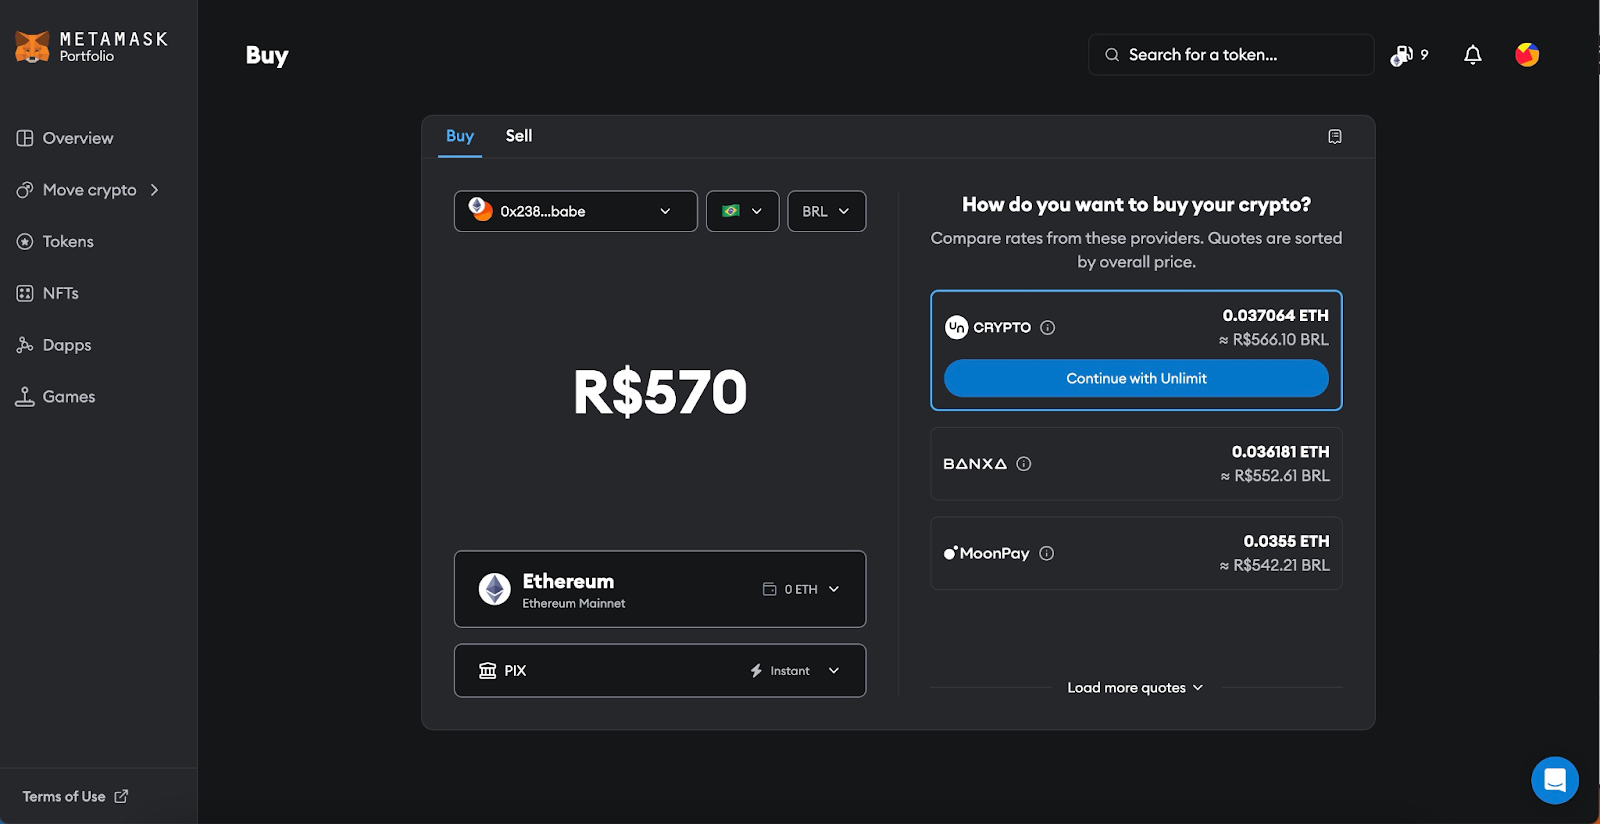Check gas prices via the gas pump icon
This screenshot has width=1600, height=824.
[1404, 55]
